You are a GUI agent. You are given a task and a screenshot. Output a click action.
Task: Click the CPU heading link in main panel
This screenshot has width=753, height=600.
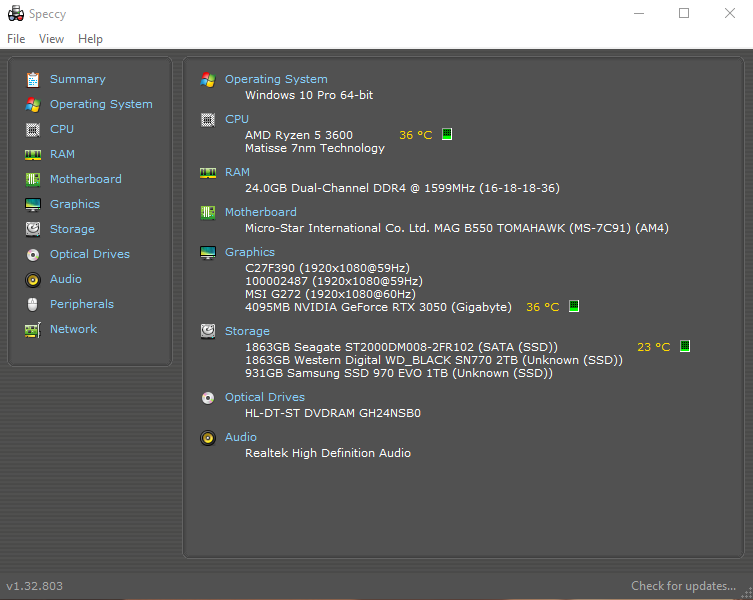click(x=237, y=119)
